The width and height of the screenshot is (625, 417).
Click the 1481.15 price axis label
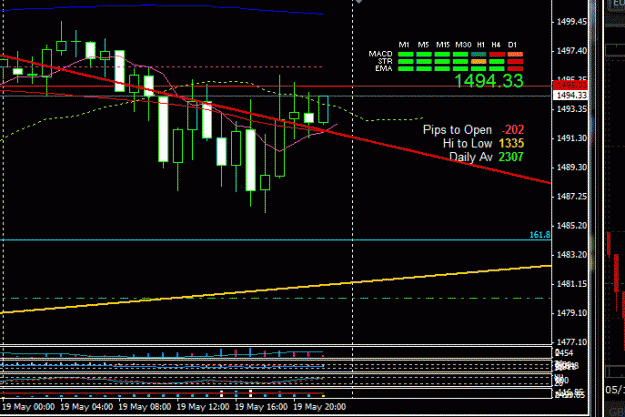click(572, 284)
